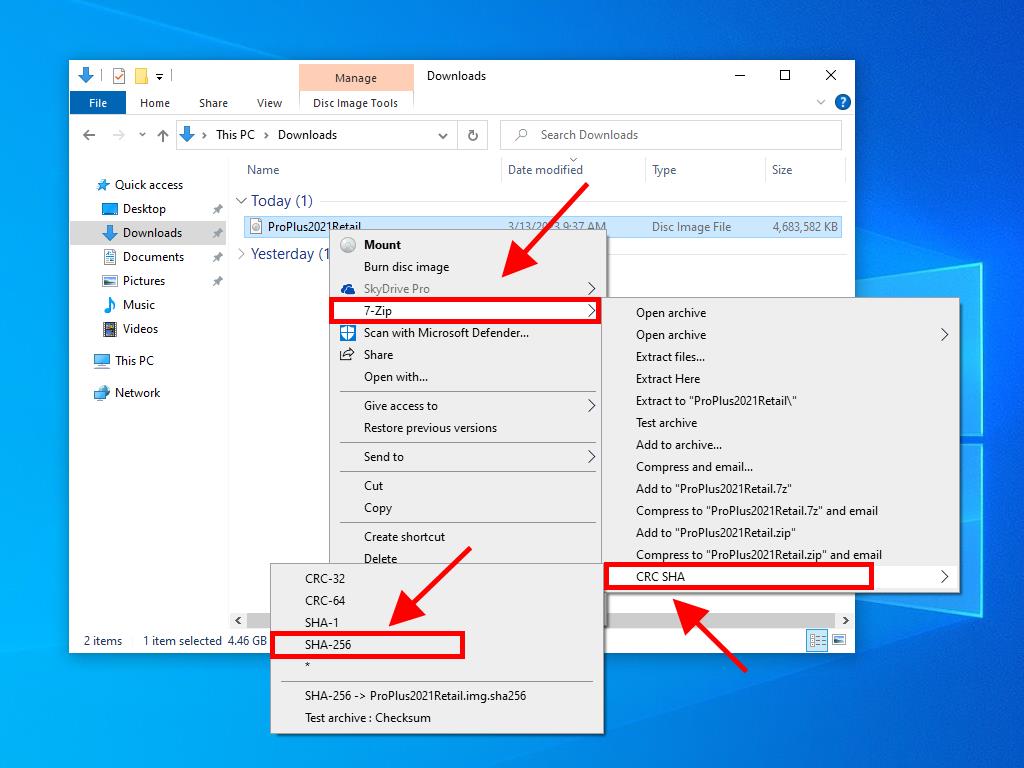1024x768 pixels.
Task: Open the Disc Image Tools tab
Action: (x=355, y=103)
